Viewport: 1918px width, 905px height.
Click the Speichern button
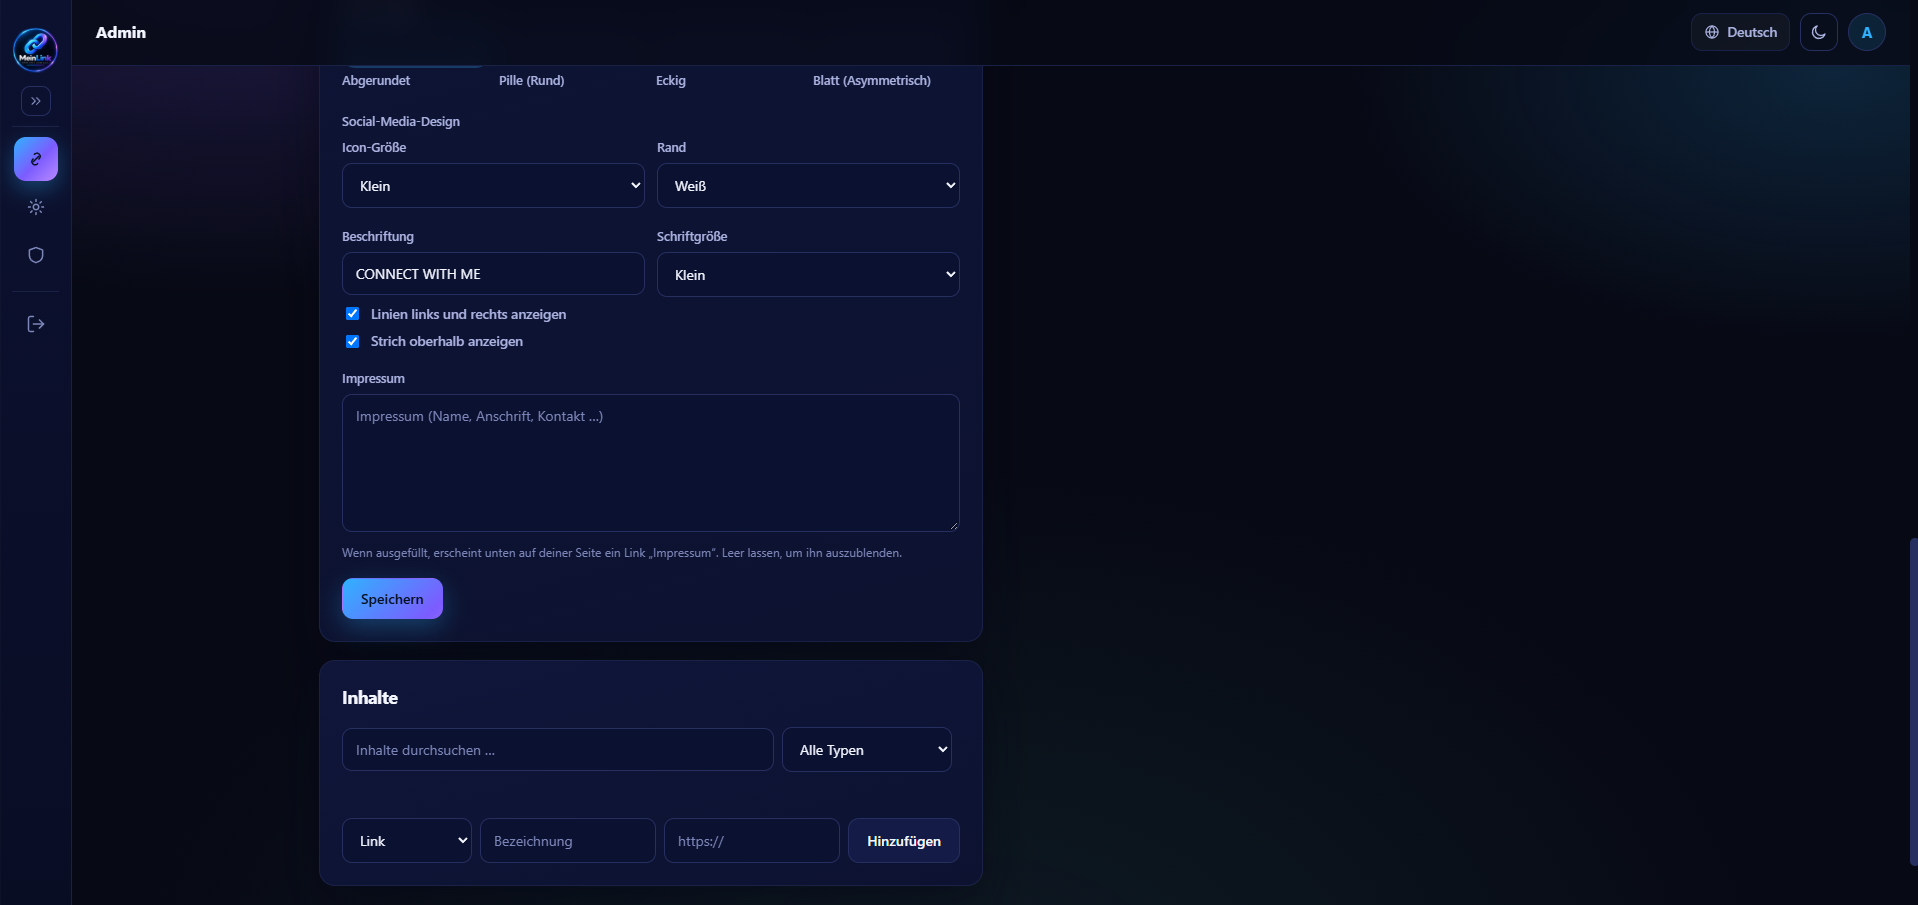click(x=392, y=599)
